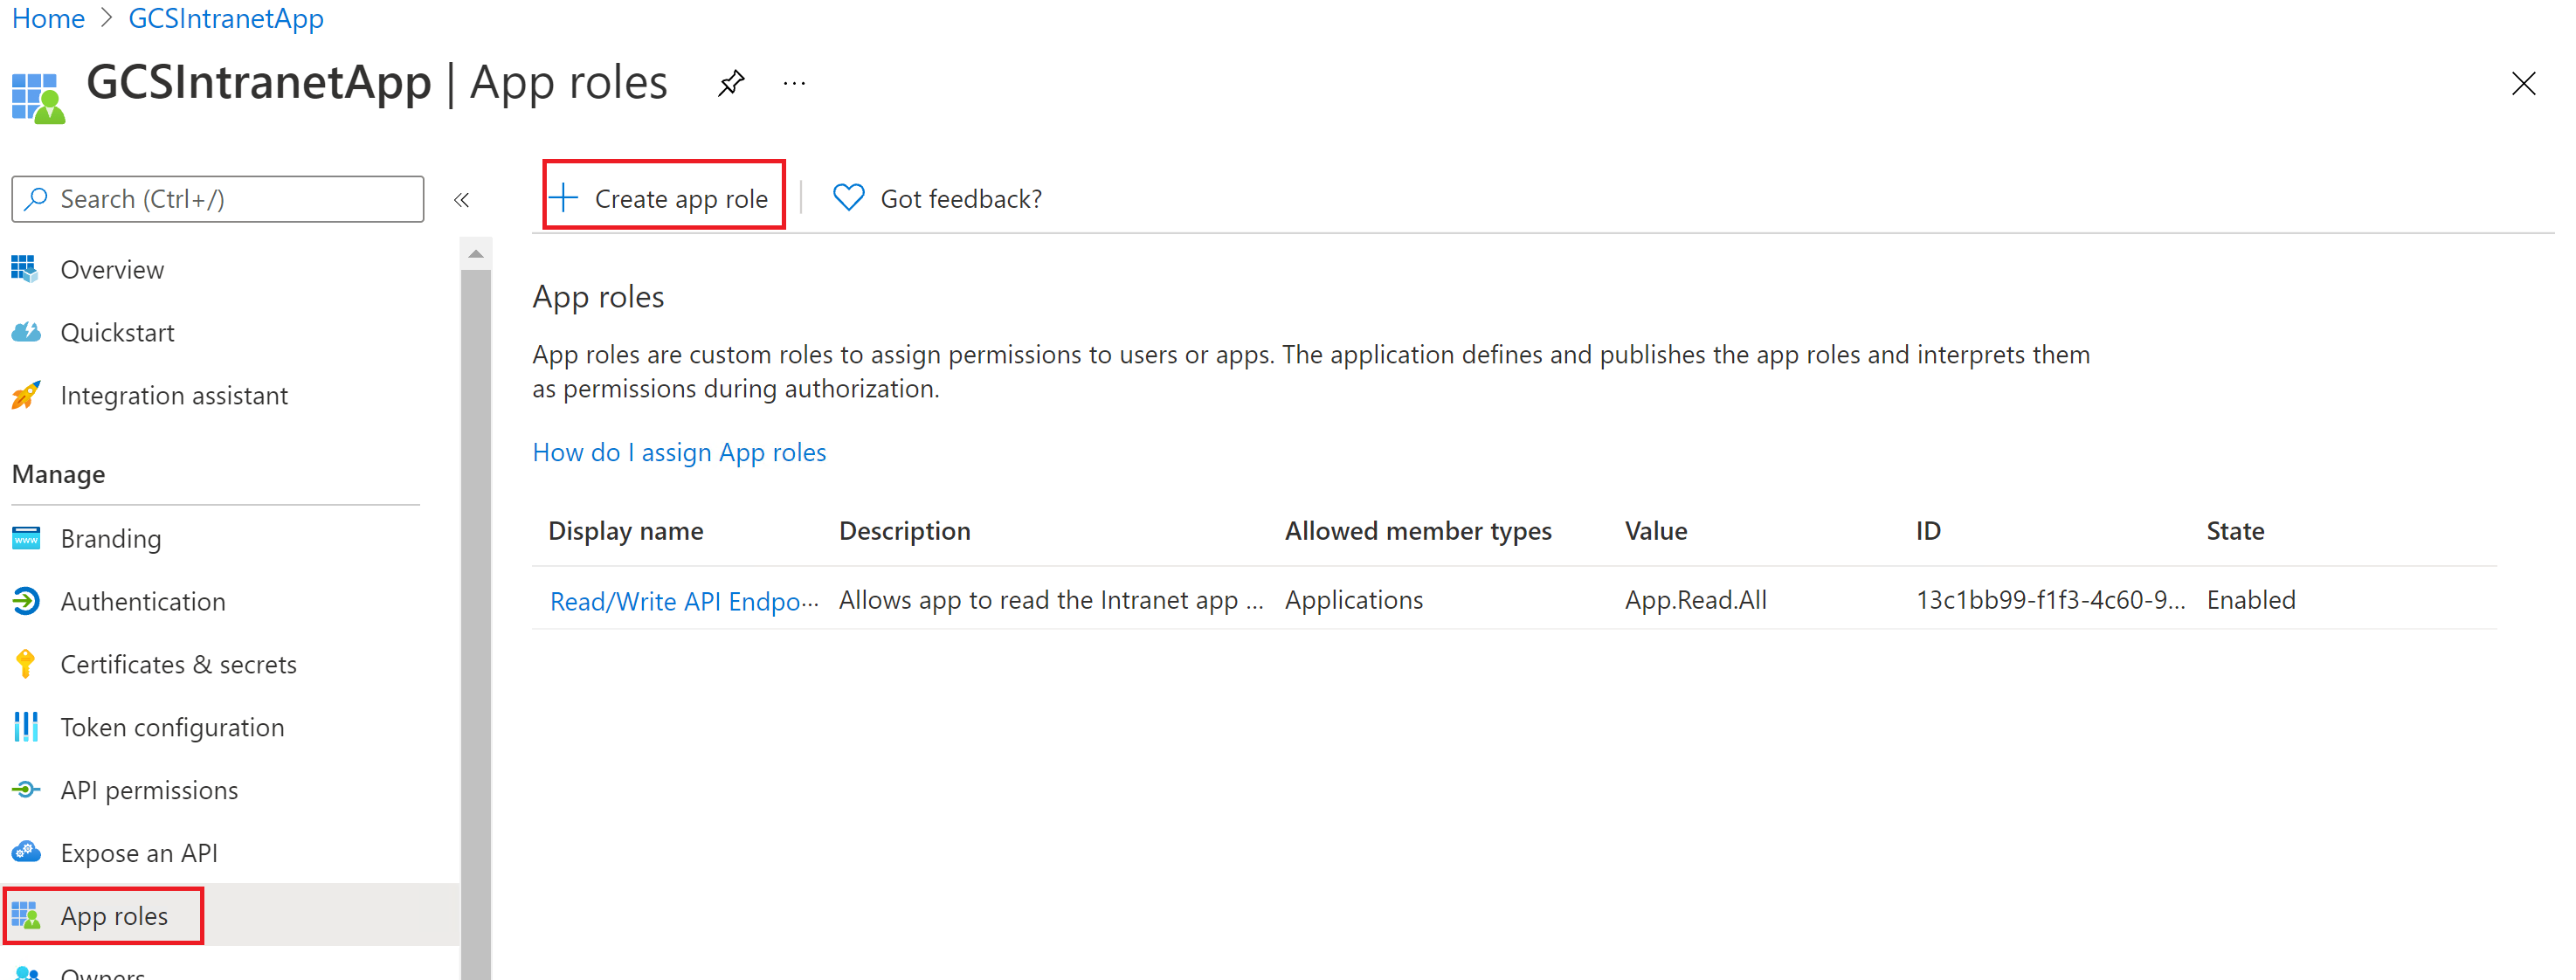Navigate to Home breadcrumb
Viewport: 2576px width, 980px height.
coord(48,18)
